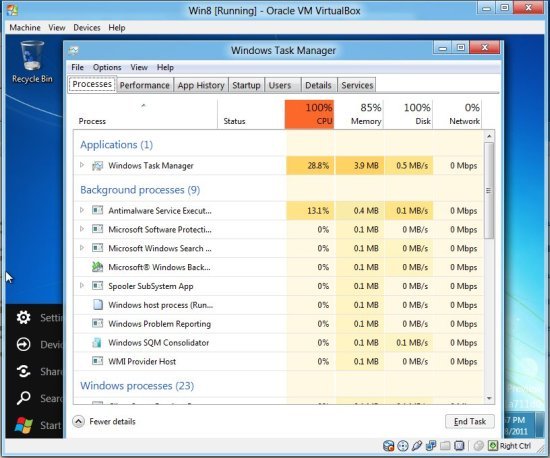Open VirtualBox Machine menu
550x458 pixels.
pyautogui.click(x=25, y=28)
